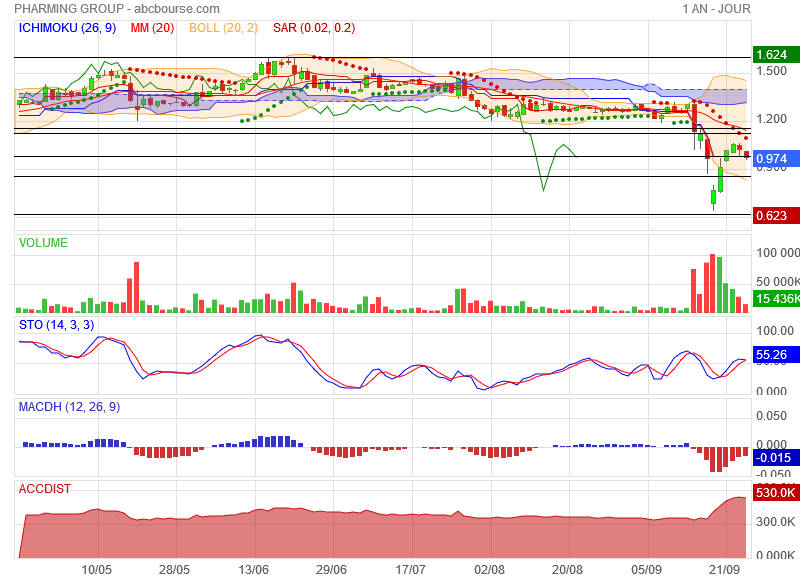Screen dimensions: 800x580
Task: Select the red 530.0K ACCDIST value tag
Action: (774, 494)
